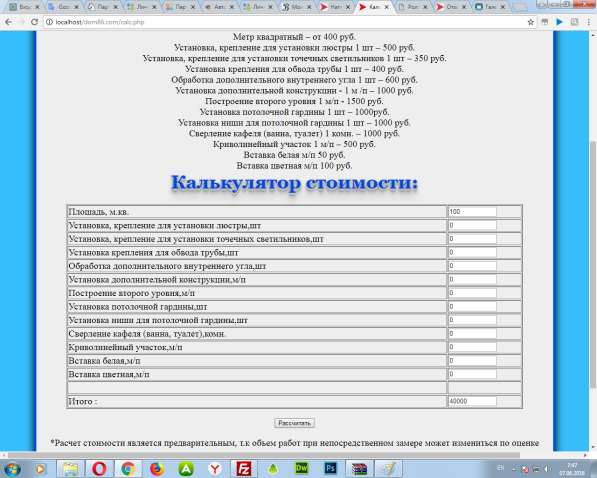597x478 pixels.
Task: Click the volume speaker icon in the system tray
Action: tap(548, 469)
